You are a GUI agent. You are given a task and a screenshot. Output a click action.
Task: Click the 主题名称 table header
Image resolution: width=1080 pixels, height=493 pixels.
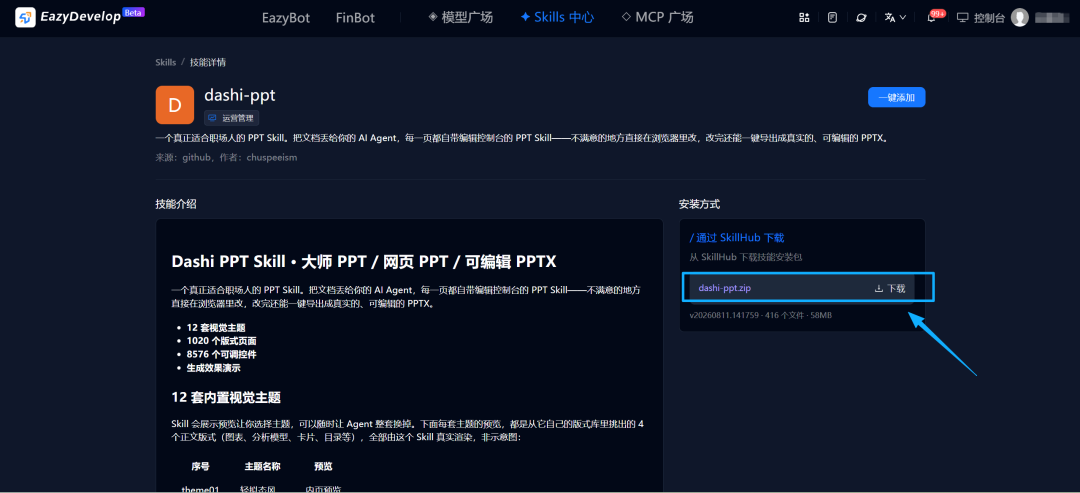tap(262, 466)
